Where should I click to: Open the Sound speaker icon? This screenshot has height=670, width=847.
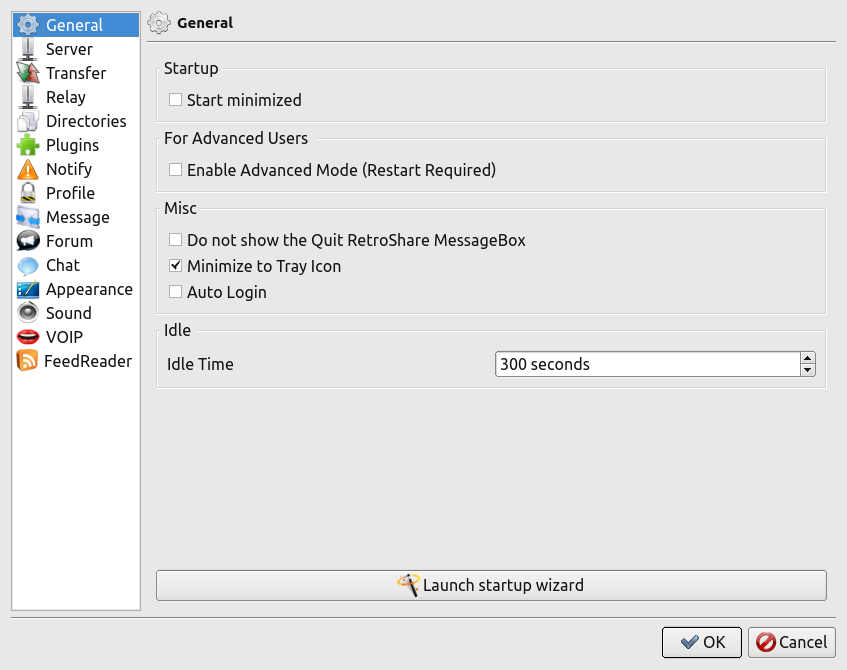click(28, 313)
